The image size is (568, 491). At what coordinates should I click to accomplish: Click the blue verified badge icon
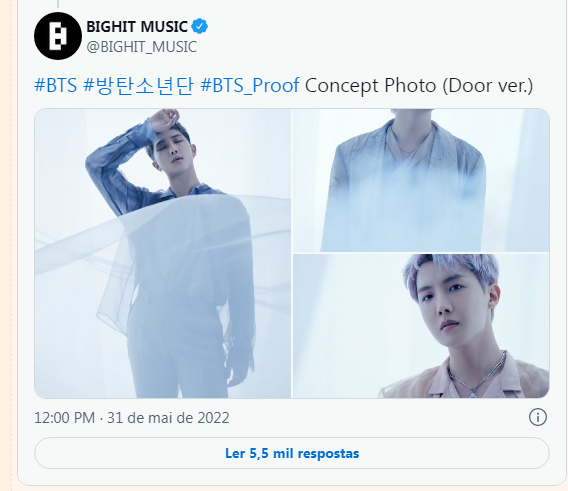[x=200, y=26]
